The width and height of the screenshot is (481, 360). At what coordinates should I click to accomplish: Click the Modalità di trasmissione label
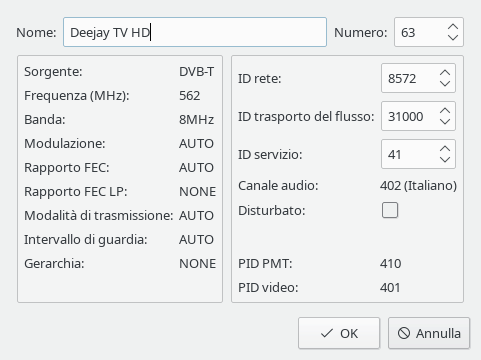(99, 216)
